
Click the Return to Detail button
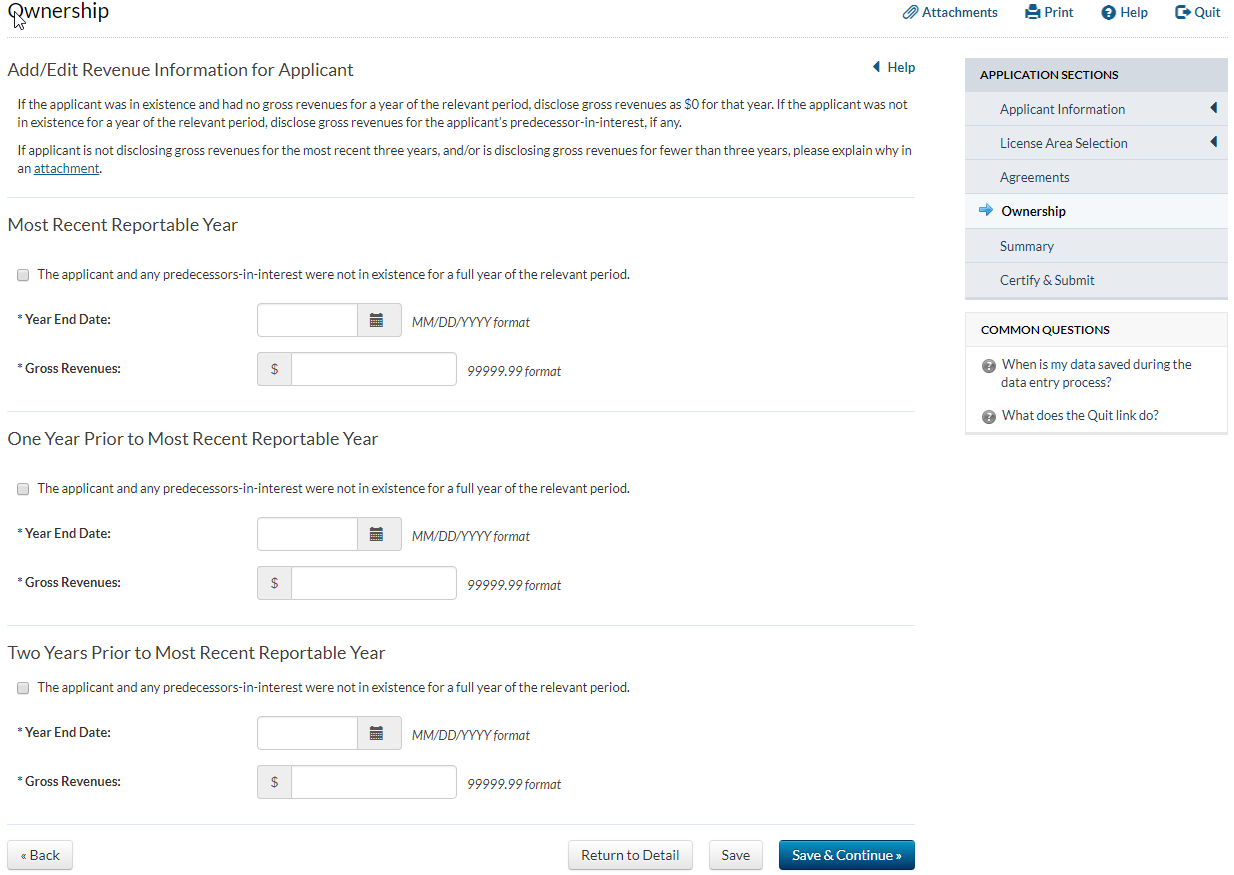tap(630, 856)
